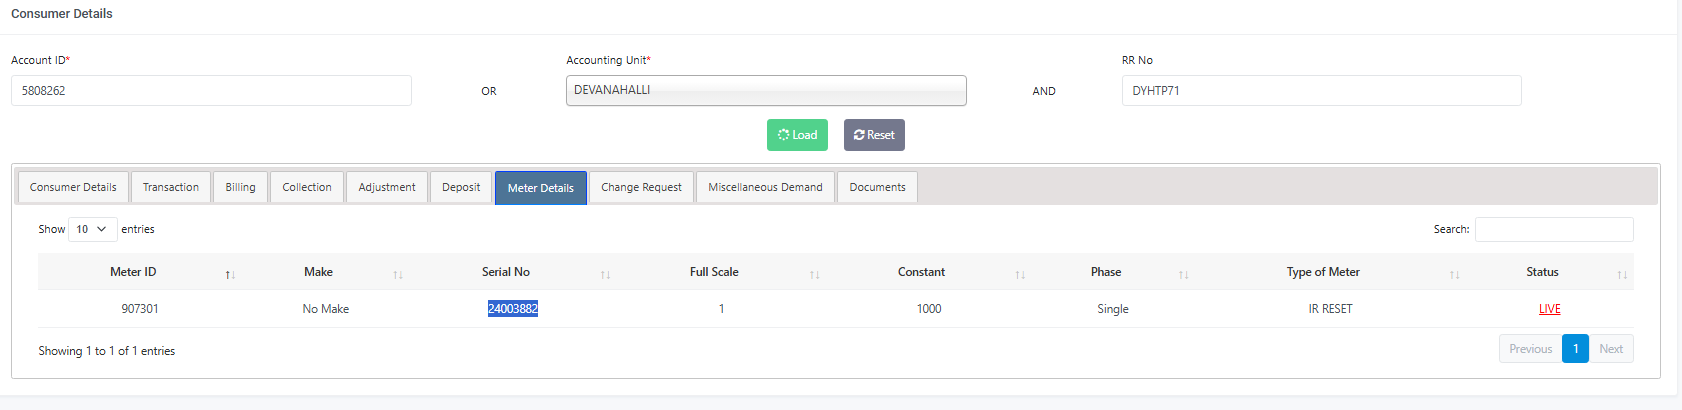The width and height of the screenshot is (1682, 410).
Task: Open the Accounting Unit DEVANAHALLI dropdown
Action: (x=766, y=90)
